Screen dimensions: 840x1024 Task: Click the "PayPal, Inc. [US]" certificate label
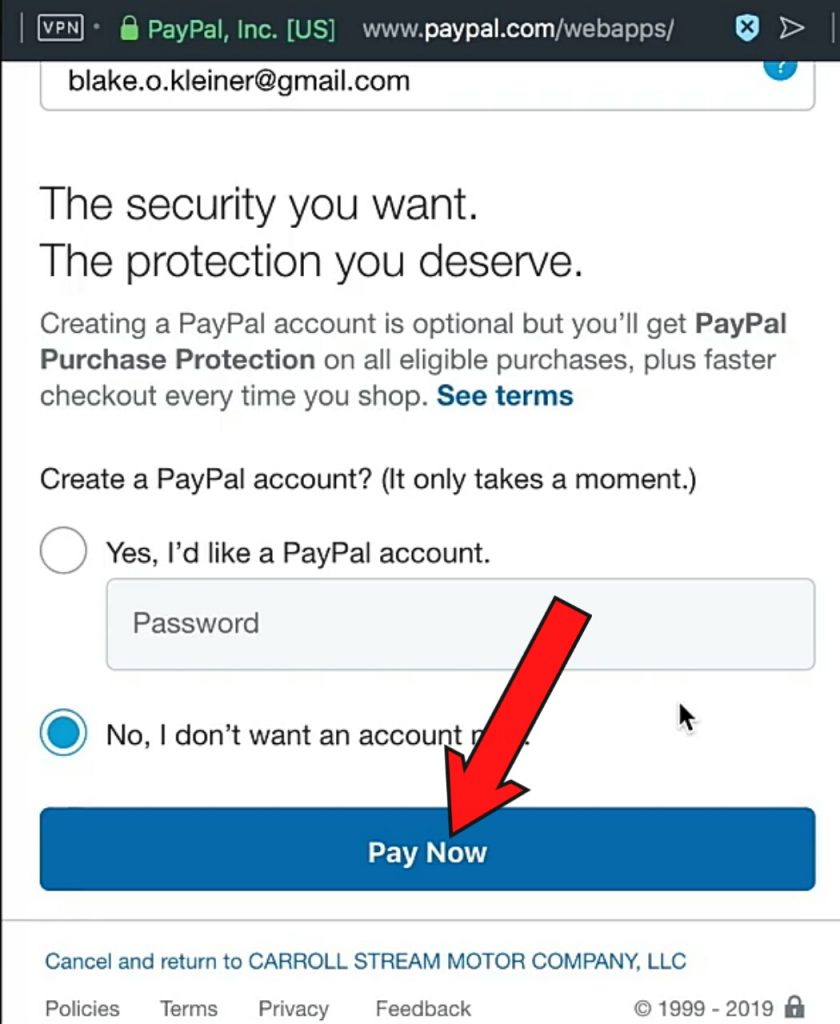click(x=241, y=29)
